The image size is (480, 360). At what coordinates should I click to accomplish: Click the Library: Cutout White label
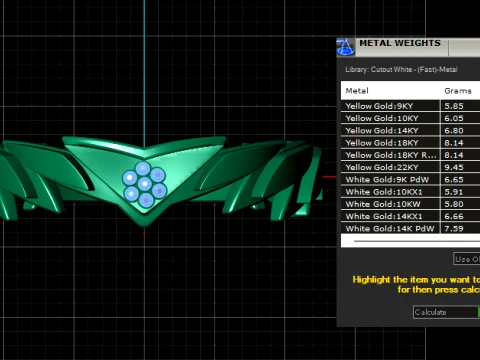click(x=401, y=70)
